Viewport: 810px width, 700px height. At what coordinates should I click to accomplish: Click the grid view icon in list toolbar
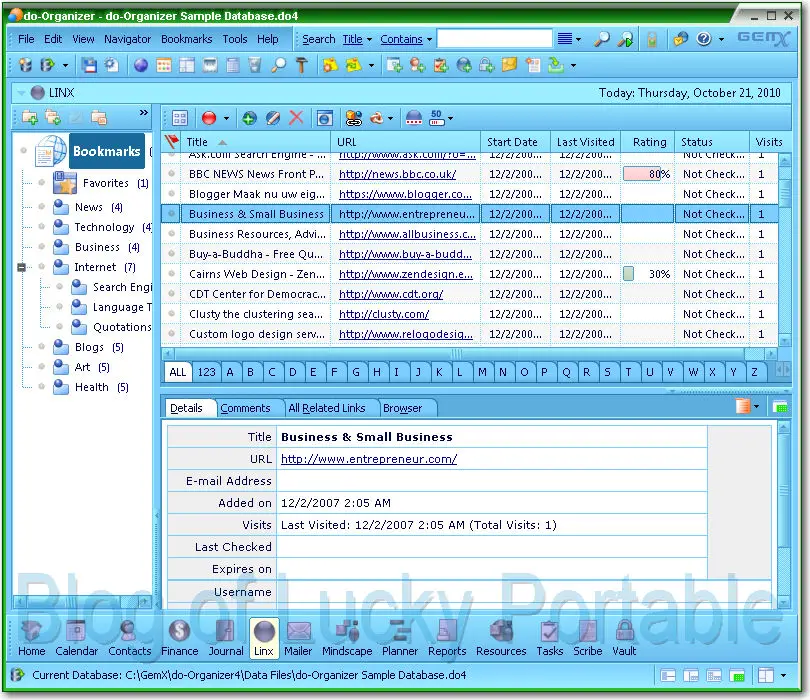[180, 119]
